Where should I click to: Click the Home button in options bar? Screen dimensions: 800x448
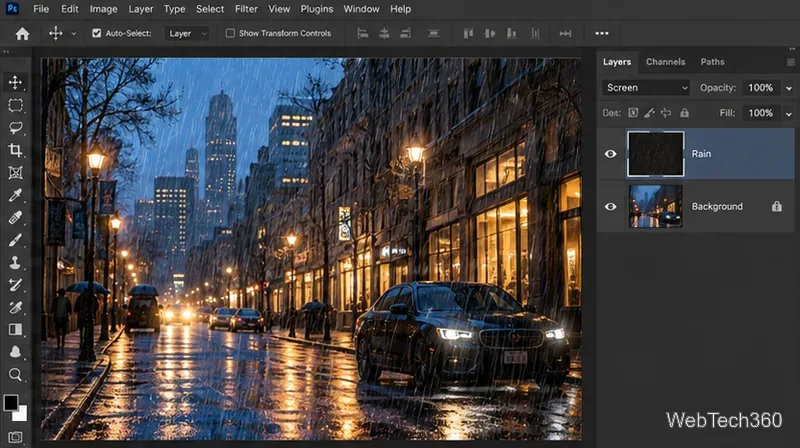[x=22, y=34]
